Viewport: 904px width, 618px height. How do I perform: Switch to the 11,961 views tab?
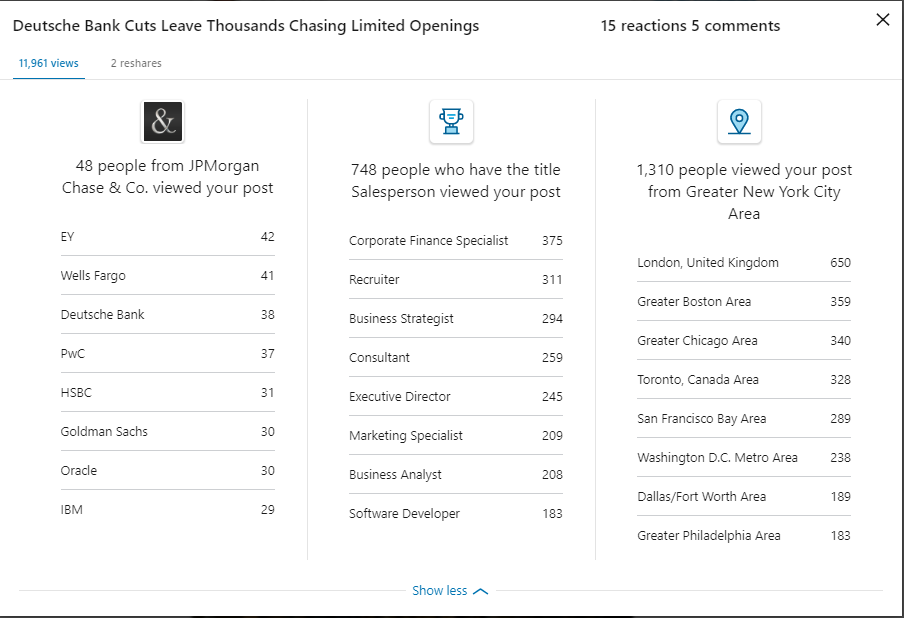(x=48, y=63)
